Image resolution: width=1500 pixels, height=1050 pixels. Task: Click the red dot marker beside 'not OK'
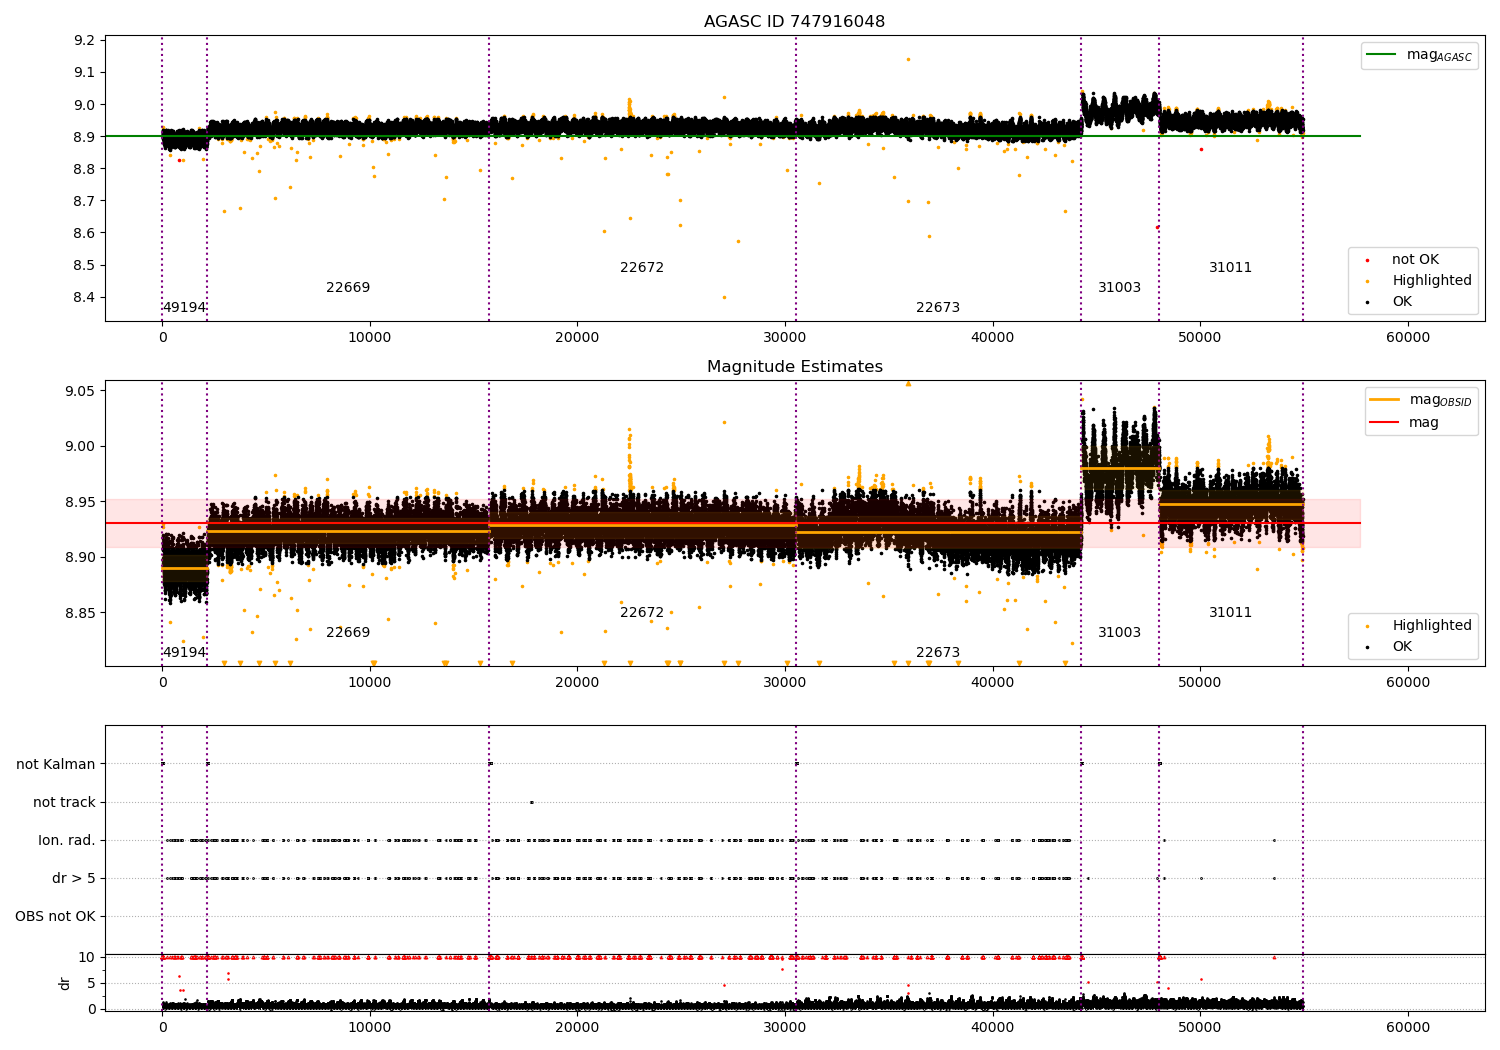coord(1367,260)
